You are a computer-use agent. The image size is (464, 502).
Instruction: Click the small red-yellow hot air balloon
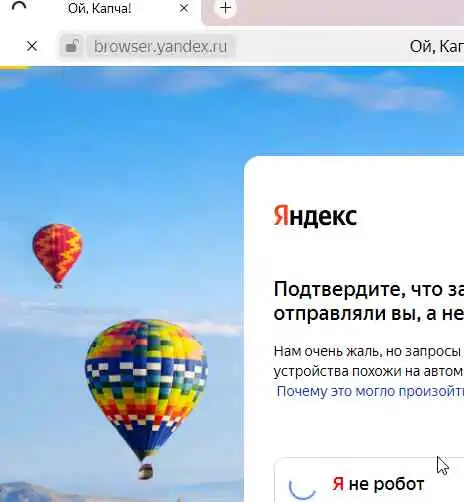tap(58, 255)
